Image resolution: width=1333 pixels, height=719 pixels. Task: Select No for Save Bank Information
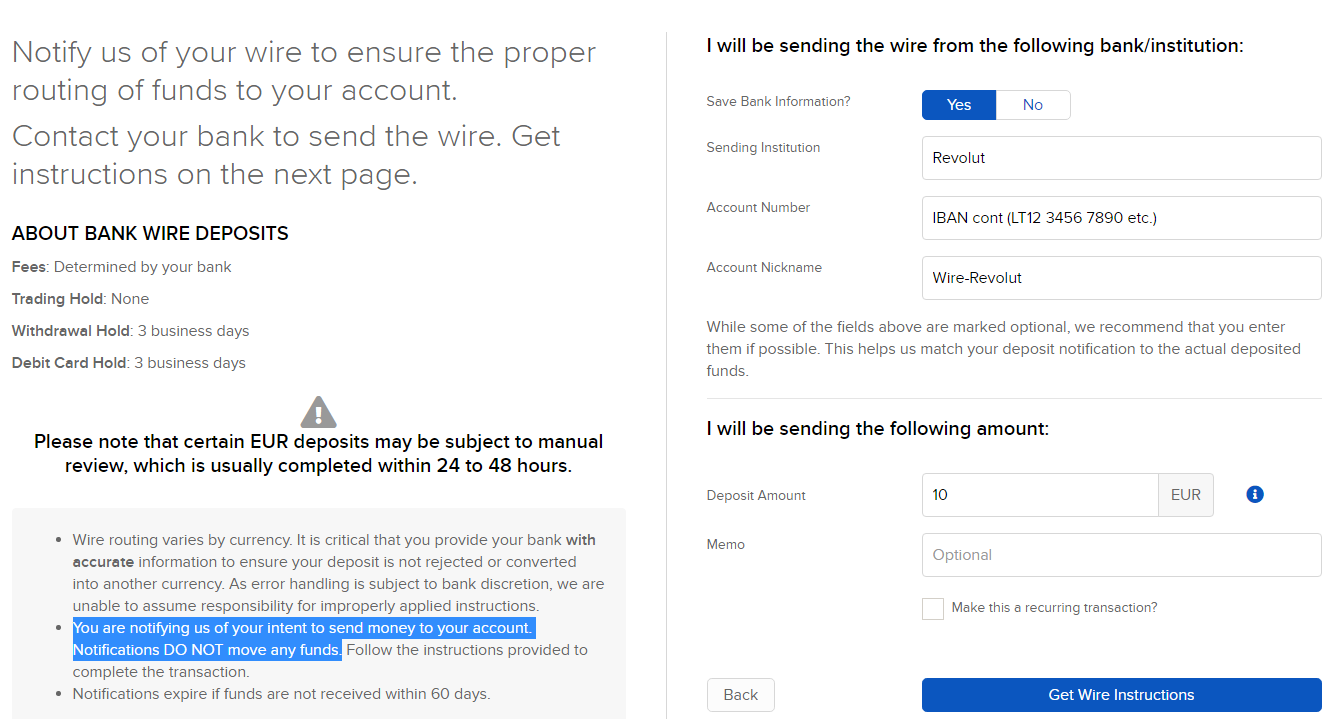pyautogui.click(x=1033, y=105)
